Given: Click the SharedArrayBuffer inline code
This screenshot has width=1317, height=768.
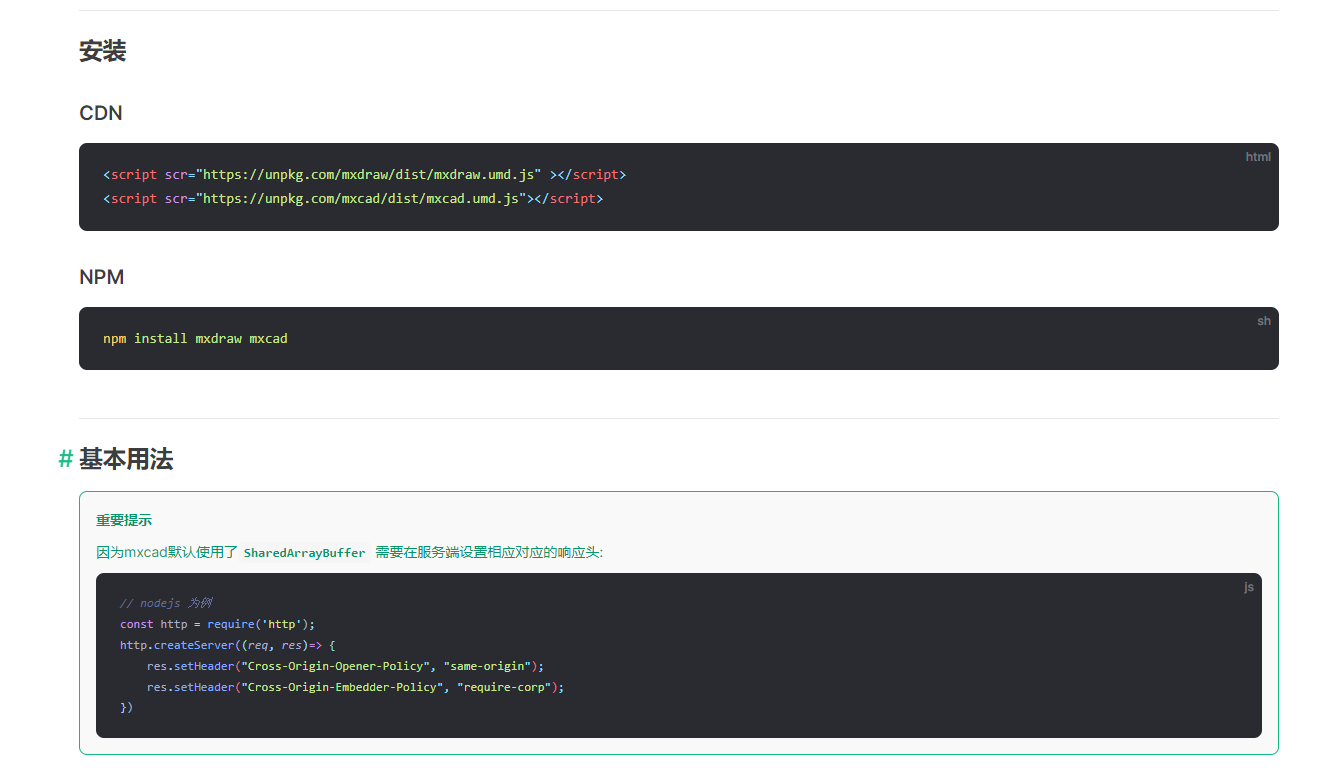Looking at the screenshot, I should click(305, 552).
